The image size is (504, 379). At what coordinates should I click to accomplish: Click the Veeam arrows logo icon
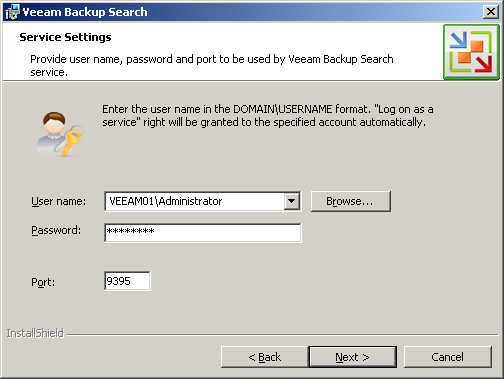(471, 52)
